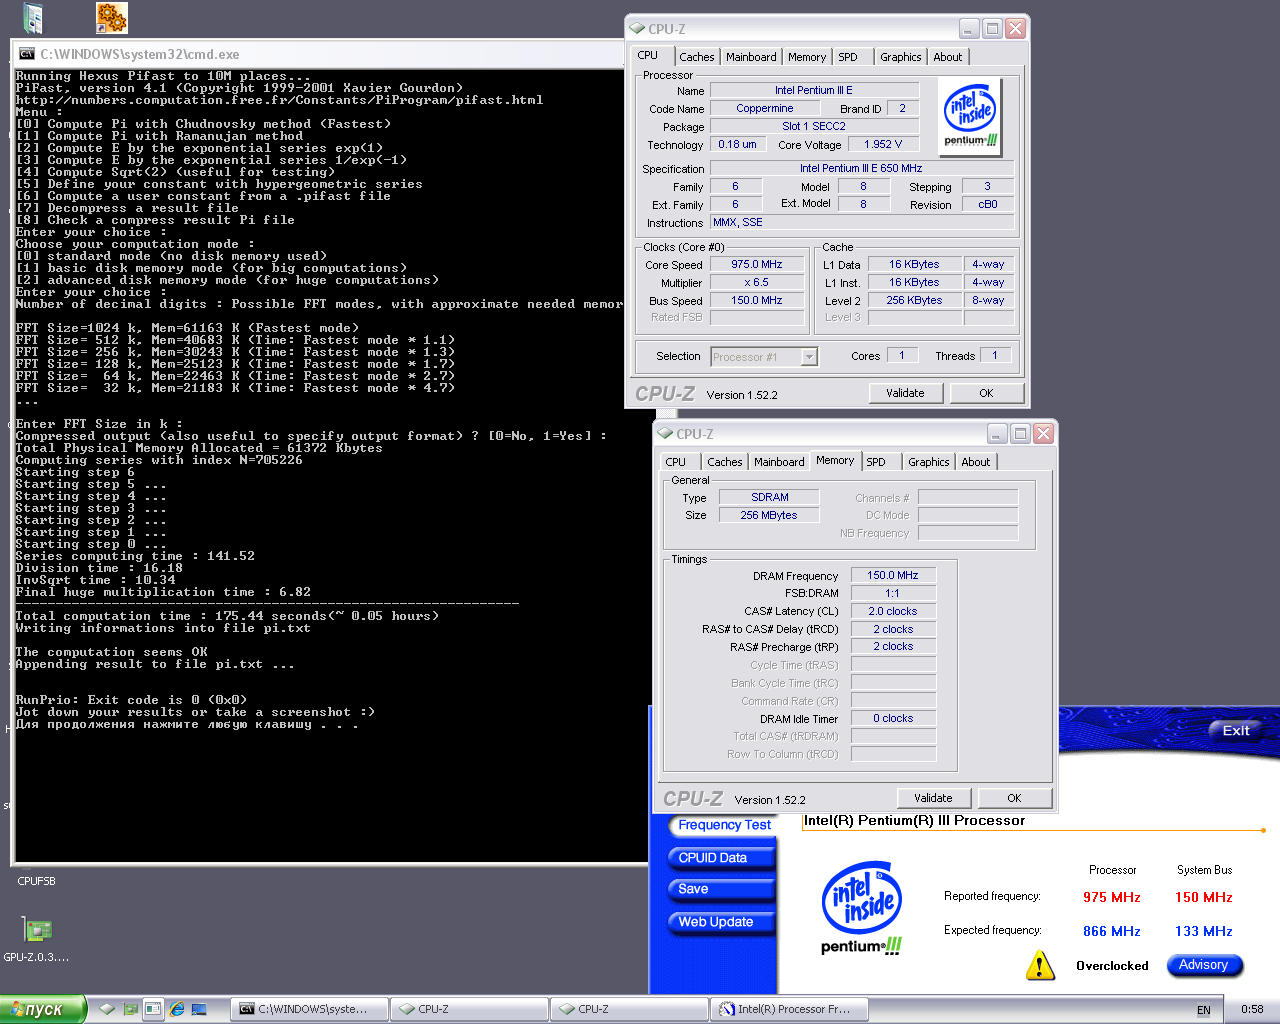The width and height of the screenshot is (1280, 1024).
Task: Activate the second CPU-Z taskbar button
Action: click(x=629, y=1010)
